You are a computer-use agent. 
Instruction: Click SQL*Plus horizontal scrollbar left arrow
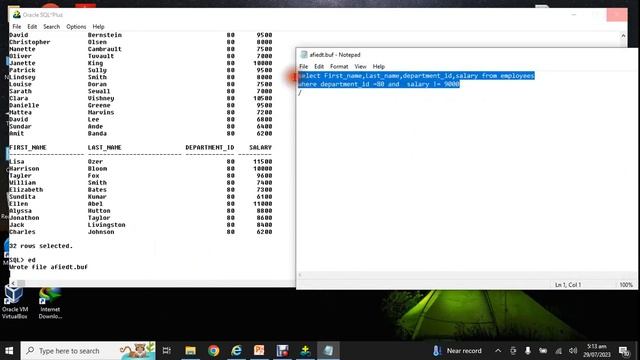(x=13, y=283)
